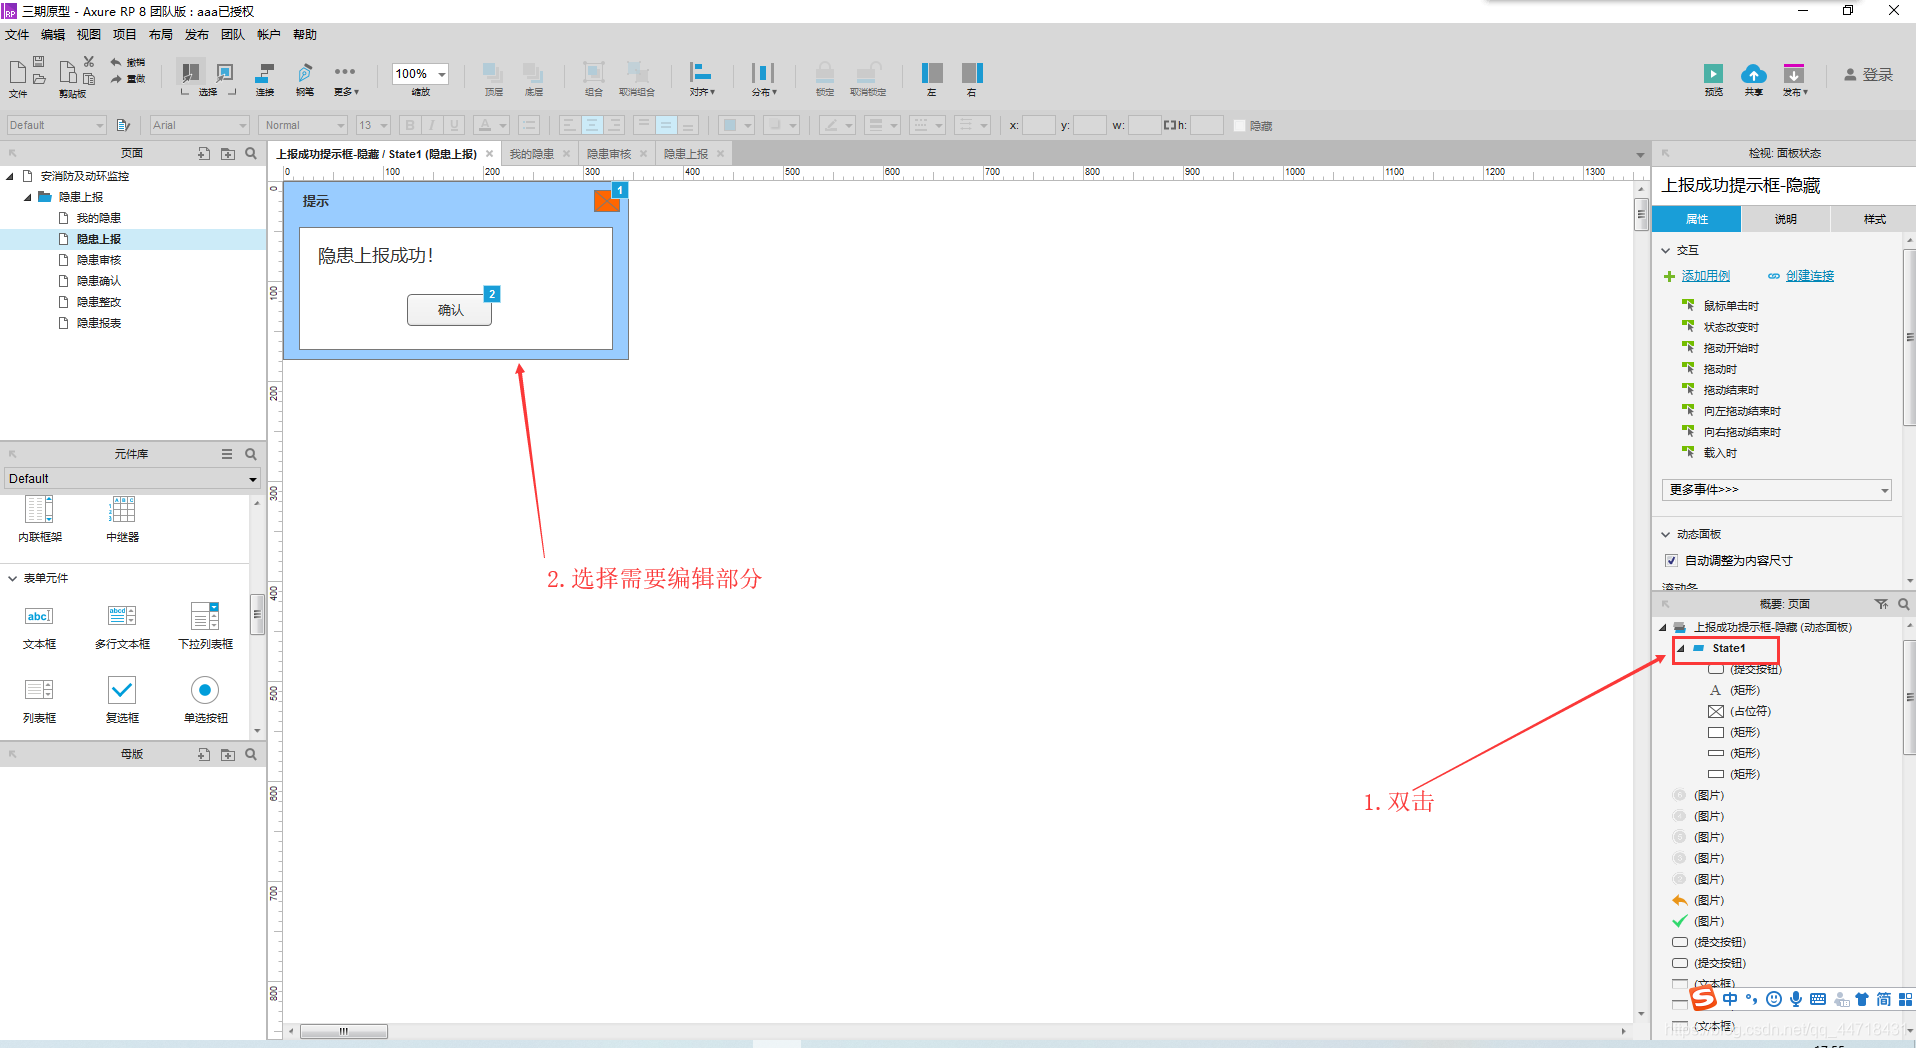Click the orange close placeholder in the dialog
1916x1048 pixels.
[606, 201]
